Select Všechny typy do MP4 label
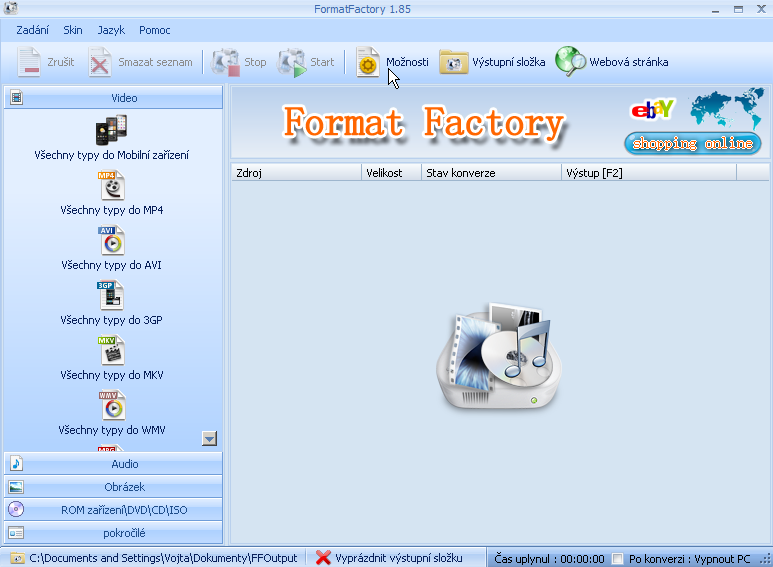The width and height of the screenshot is (773, 567). [x=111, y=210]
